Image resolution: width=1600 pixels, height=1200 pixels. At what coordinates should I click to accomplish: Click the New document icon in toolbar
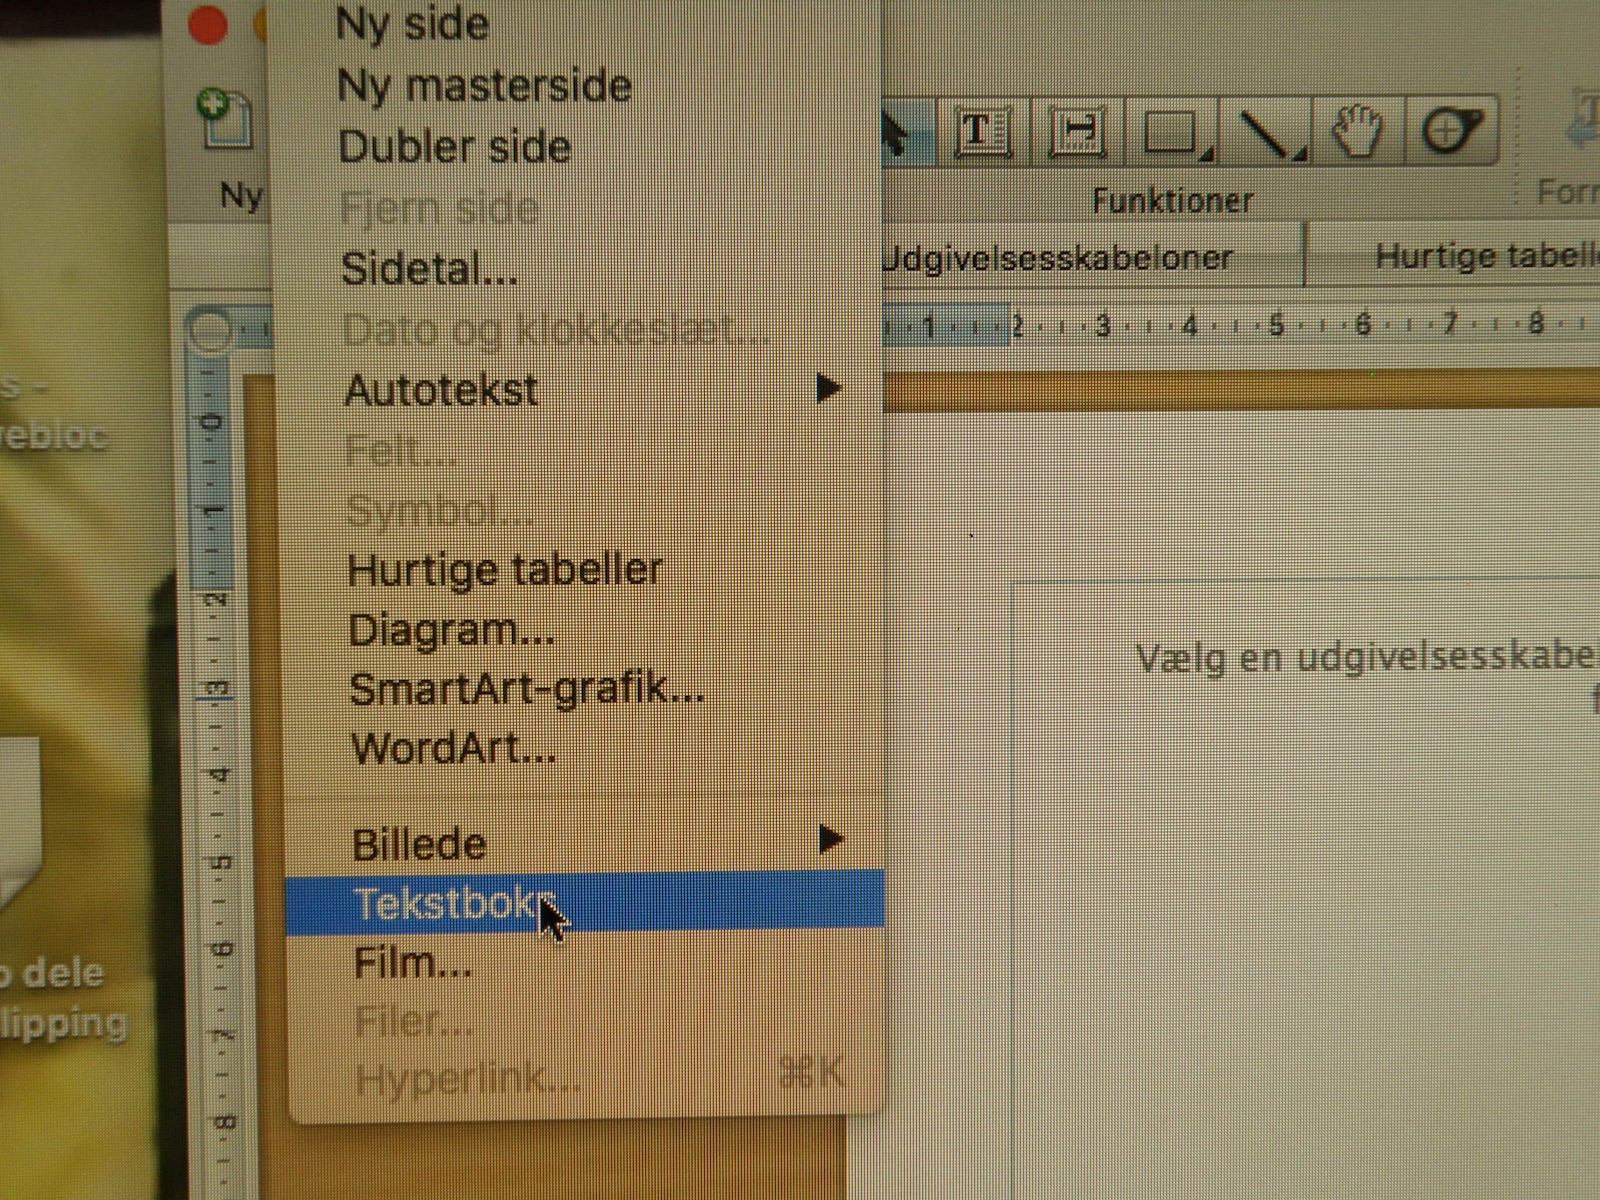coord(224,119)
